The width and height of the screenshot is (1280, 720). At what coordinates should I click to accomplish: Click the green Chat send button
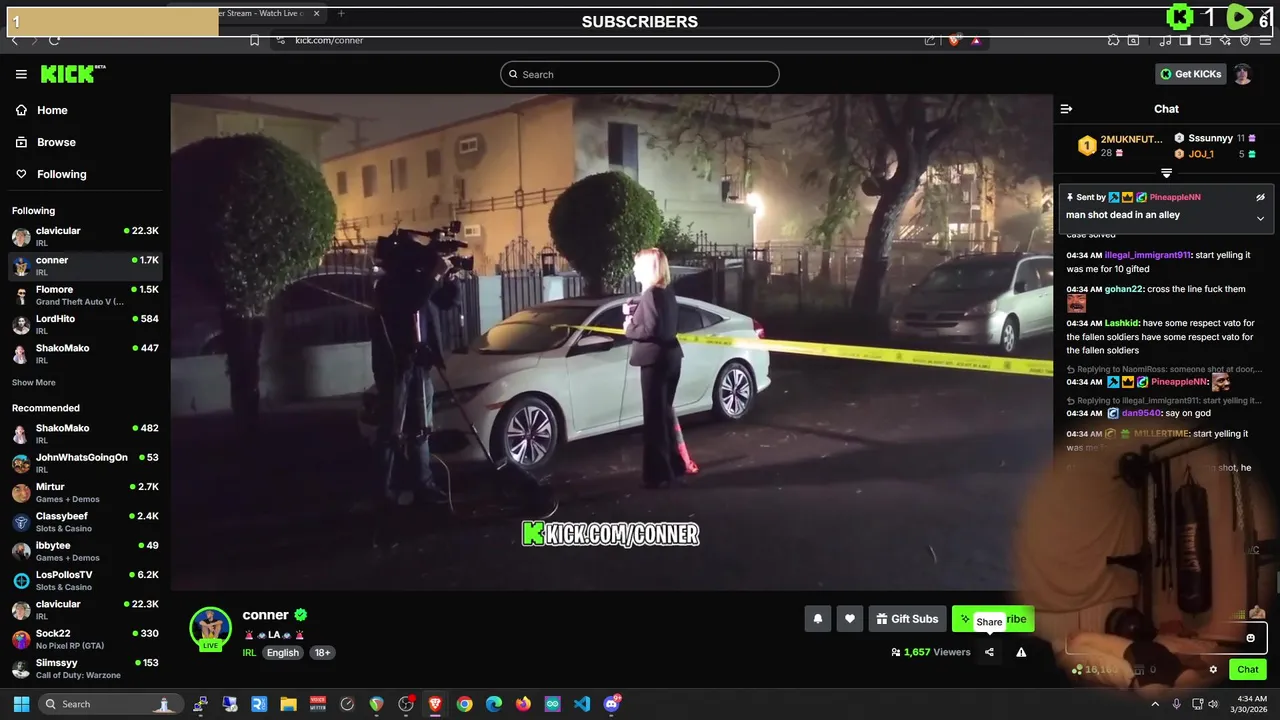coord(1248,669)
